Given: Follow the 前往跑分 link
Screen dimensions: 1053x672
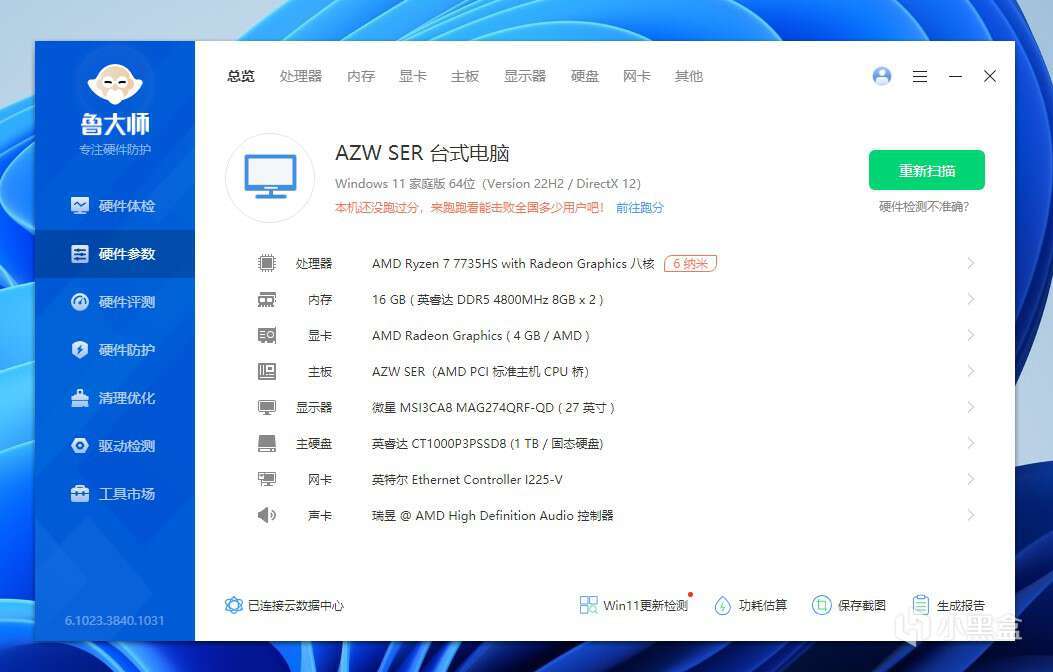Looking at the screenshot, I should pos(639,207).
